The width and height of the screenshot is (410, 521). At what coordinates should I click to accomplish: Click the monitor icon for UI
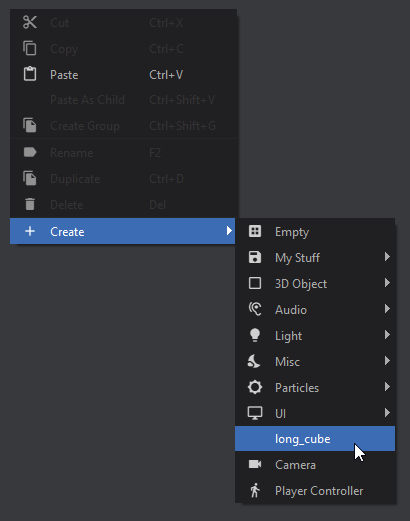[x=255, y=413]
